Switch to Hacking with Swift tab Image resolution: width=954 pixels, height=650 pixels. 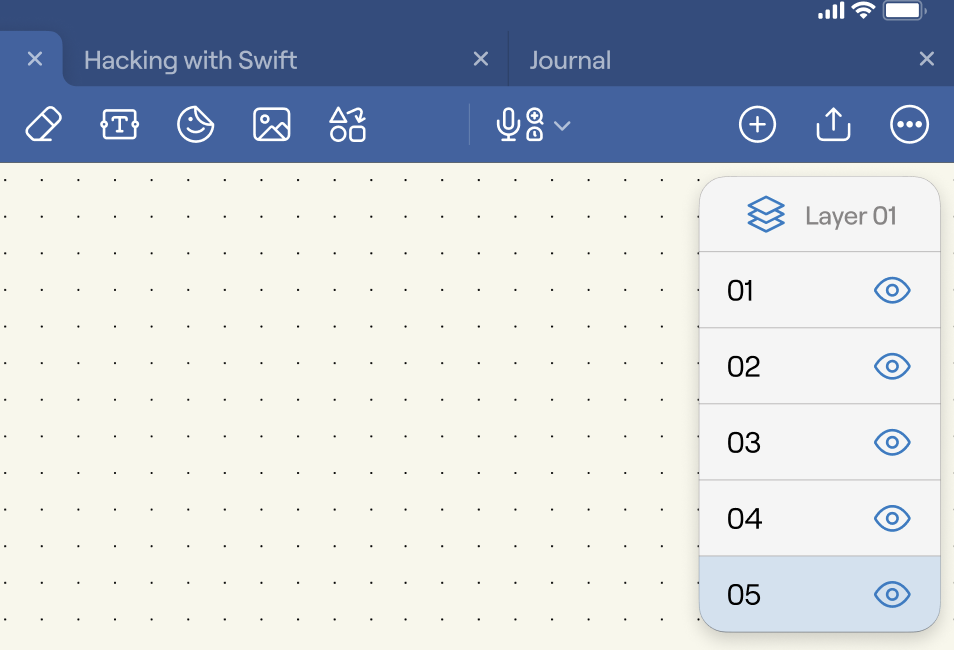pos(190,60)
